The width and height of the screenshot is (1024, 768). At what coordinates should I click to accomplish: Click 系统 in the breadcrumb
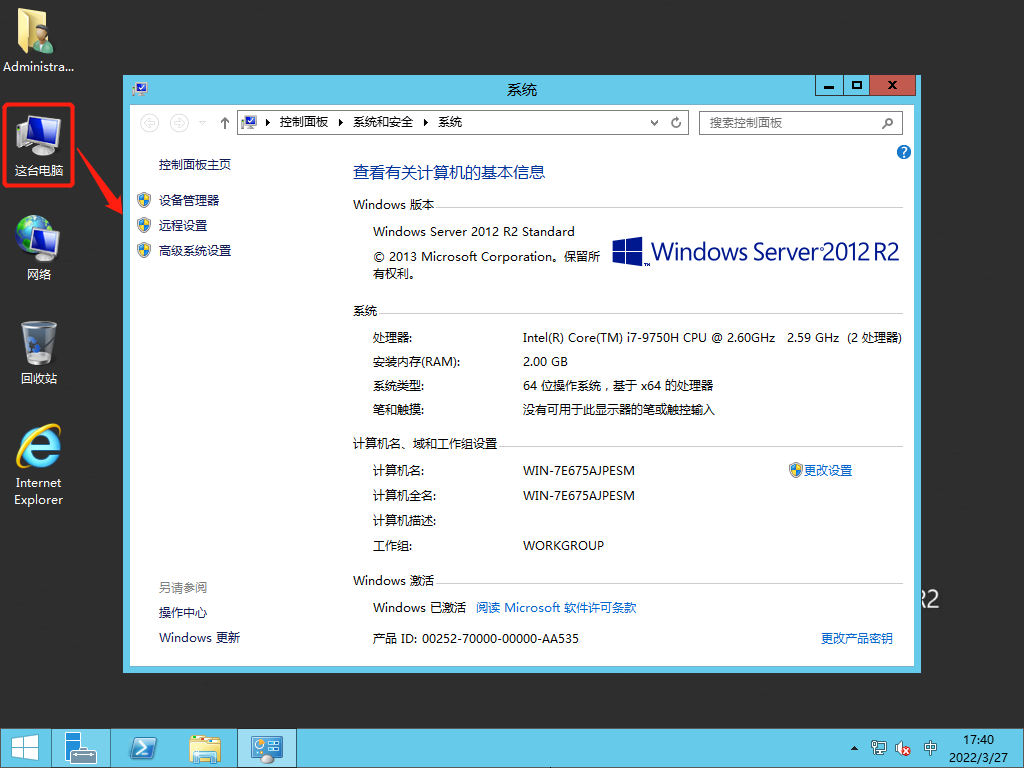tap(450, 122)
